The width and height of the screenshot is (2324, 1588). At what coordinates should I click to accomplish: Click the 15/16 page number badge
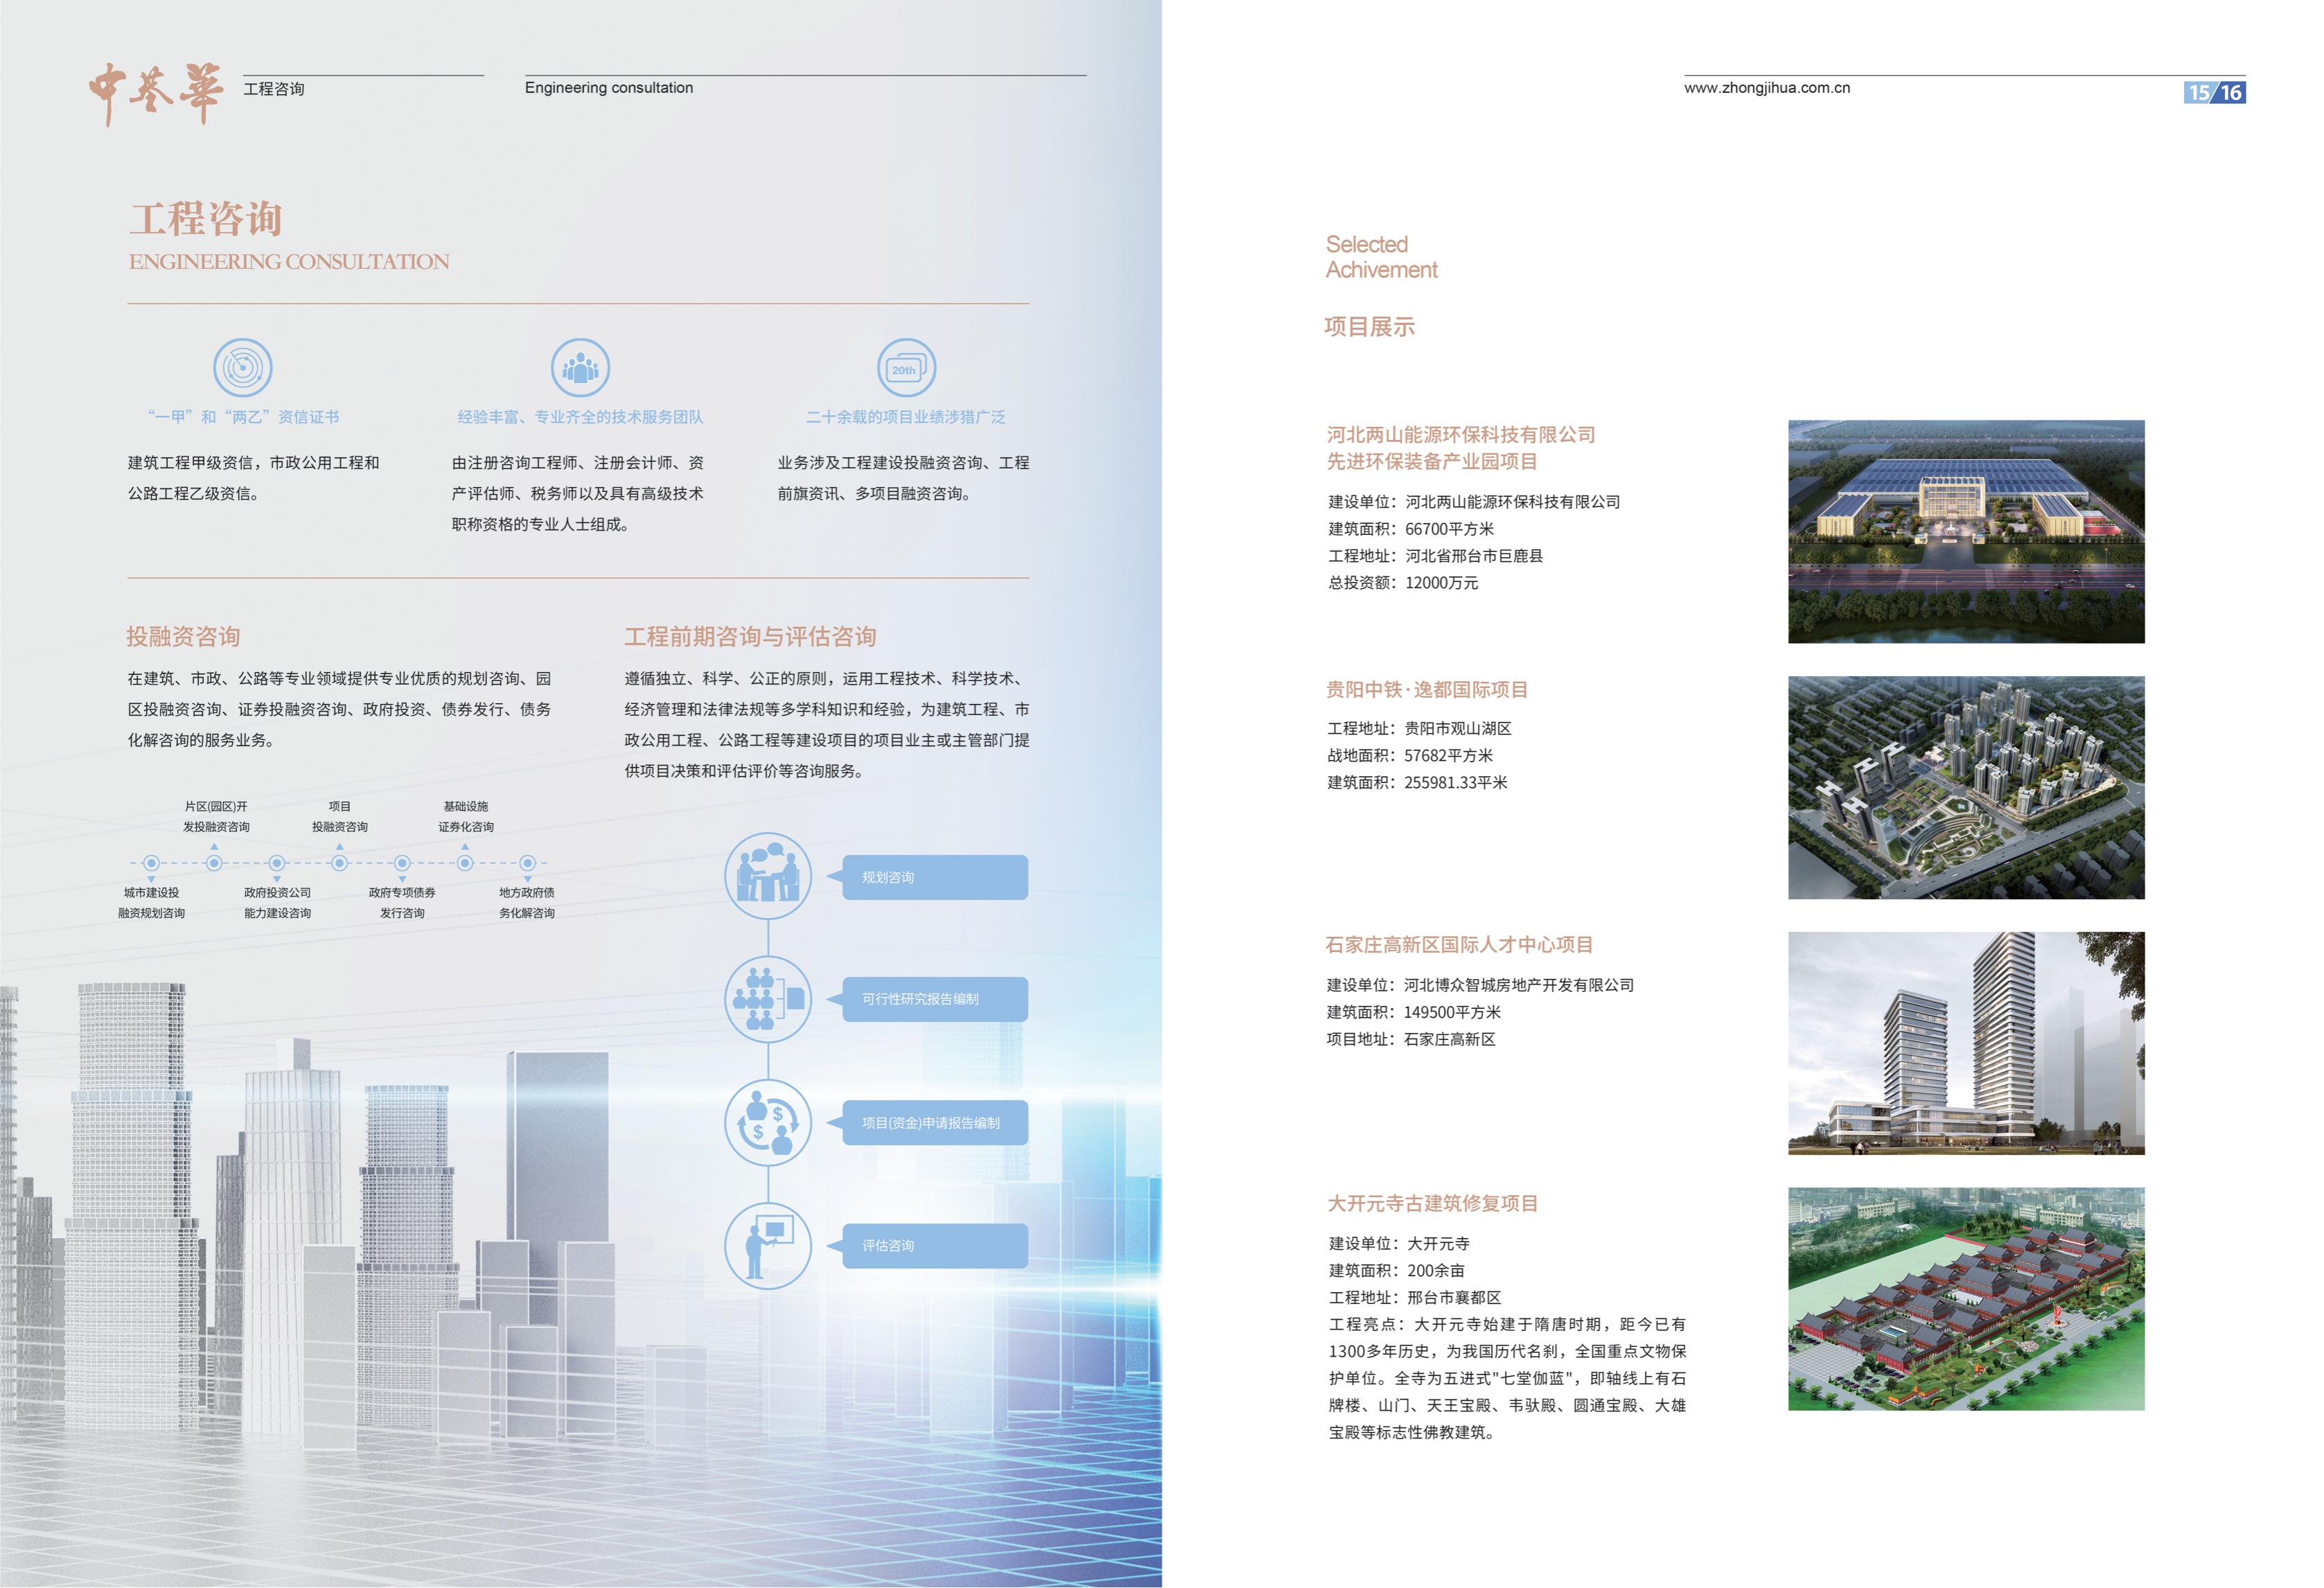[2214, 93]
